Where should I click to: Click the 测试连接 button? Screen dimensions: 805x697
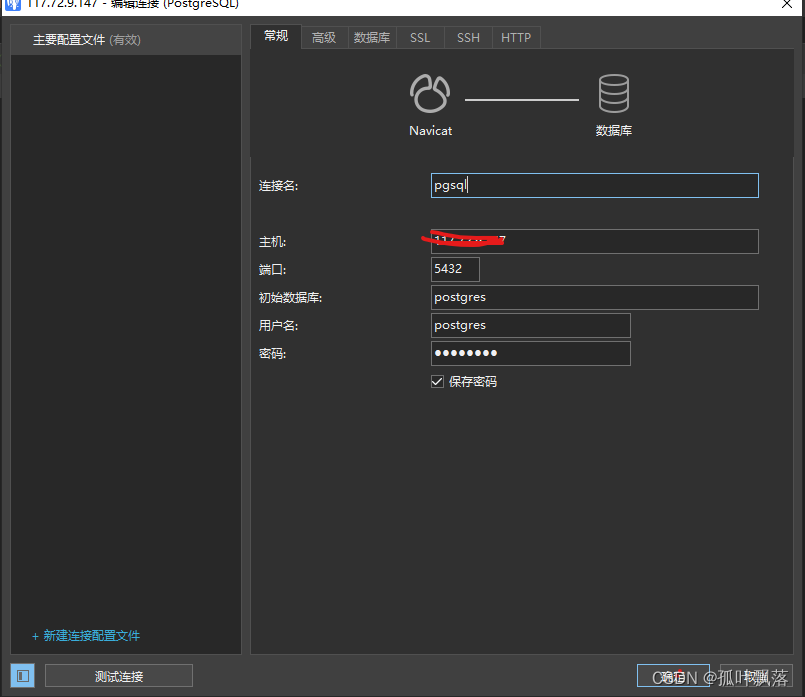(119, 675)
